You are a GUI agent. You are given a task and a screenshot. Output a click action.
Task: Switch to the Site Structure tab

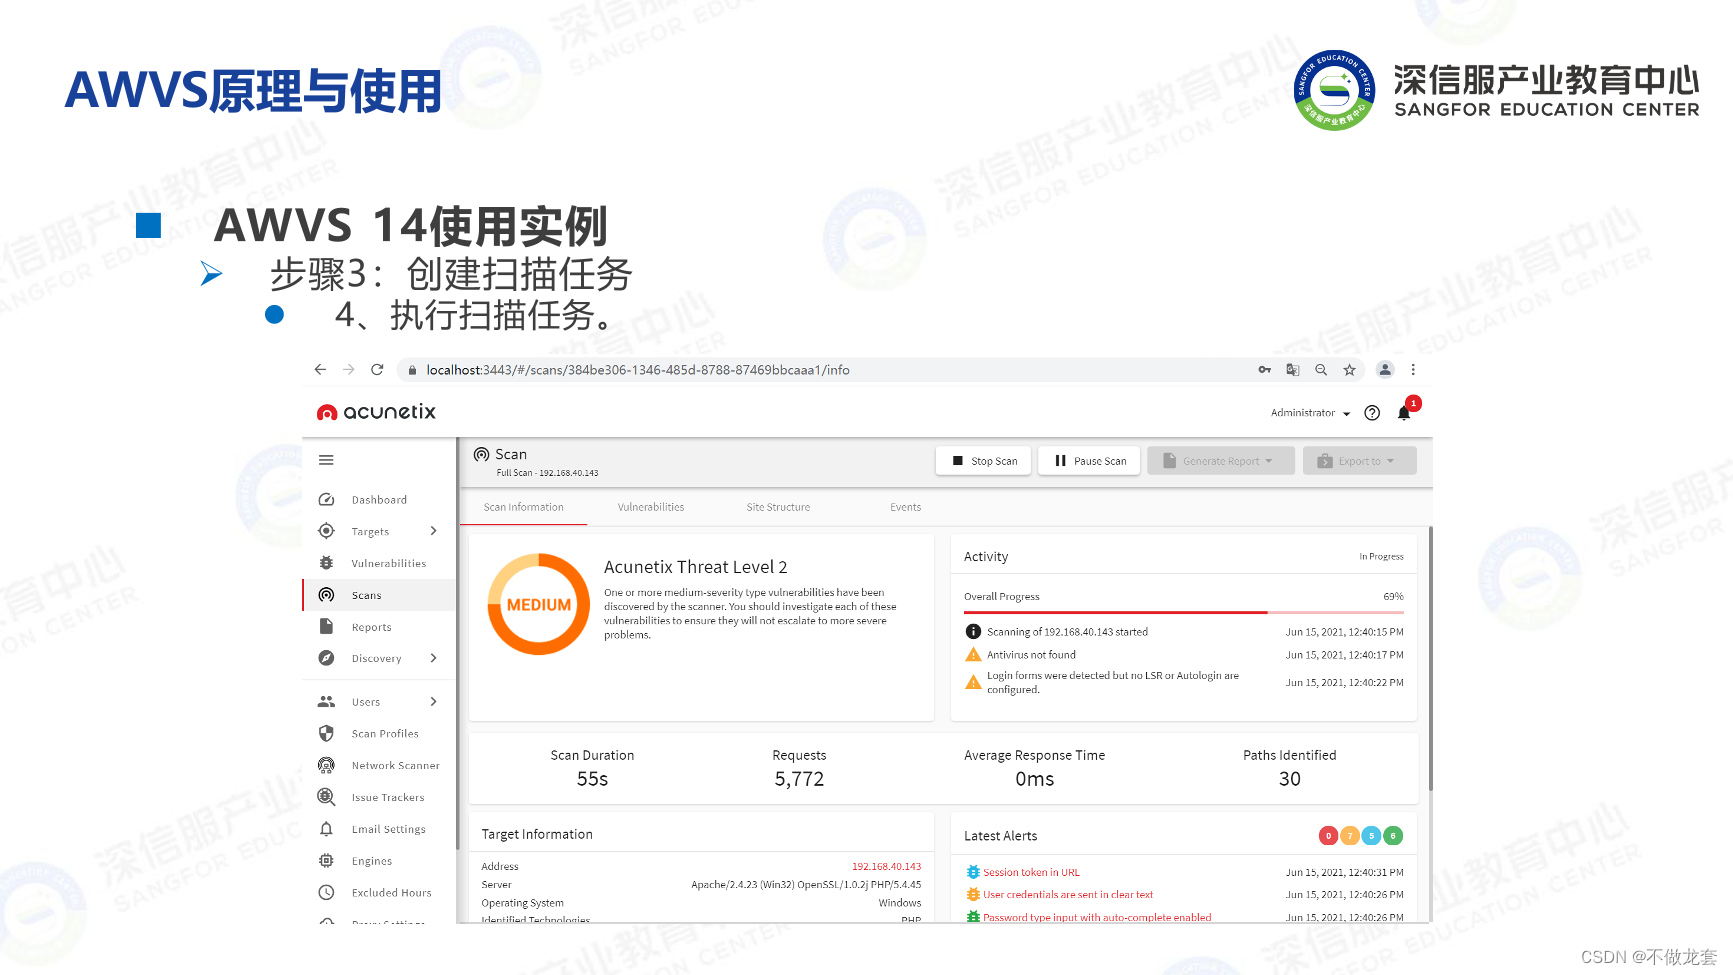[778, 507]
